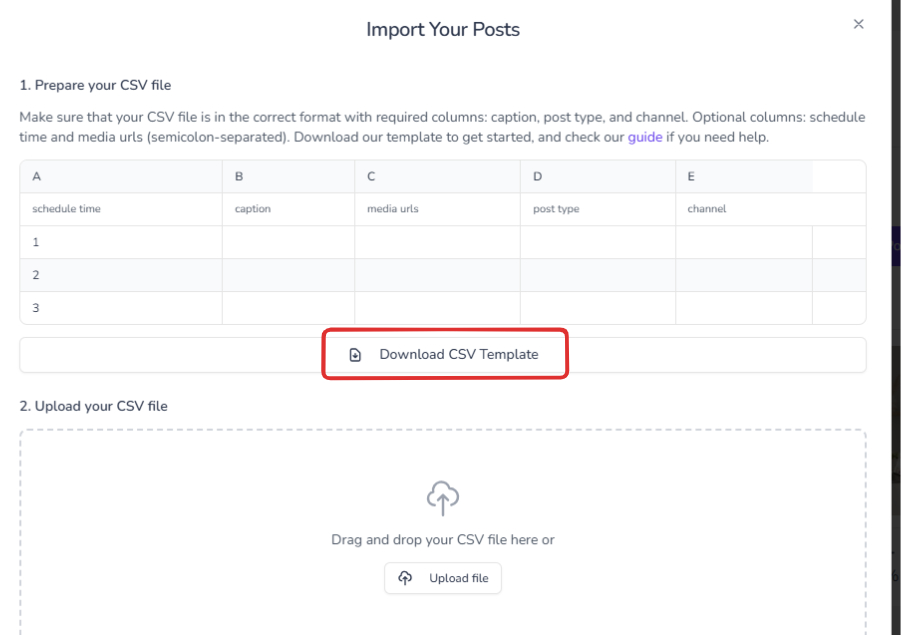901x635 pixels.
Task: Click the drag and drop CSV text
Action: tap(443, 540)
